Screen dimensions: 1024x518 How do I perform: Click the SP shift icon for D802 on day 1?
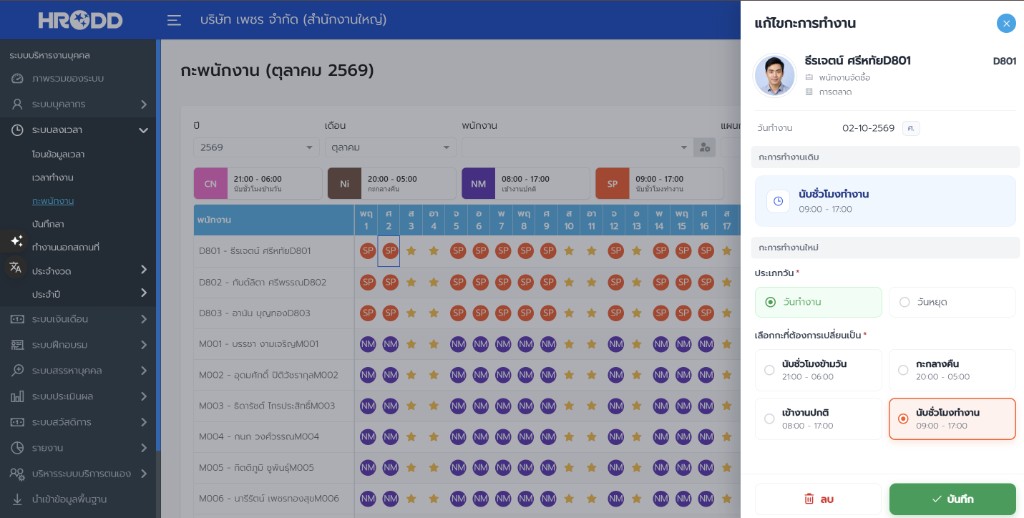point(368,282)
